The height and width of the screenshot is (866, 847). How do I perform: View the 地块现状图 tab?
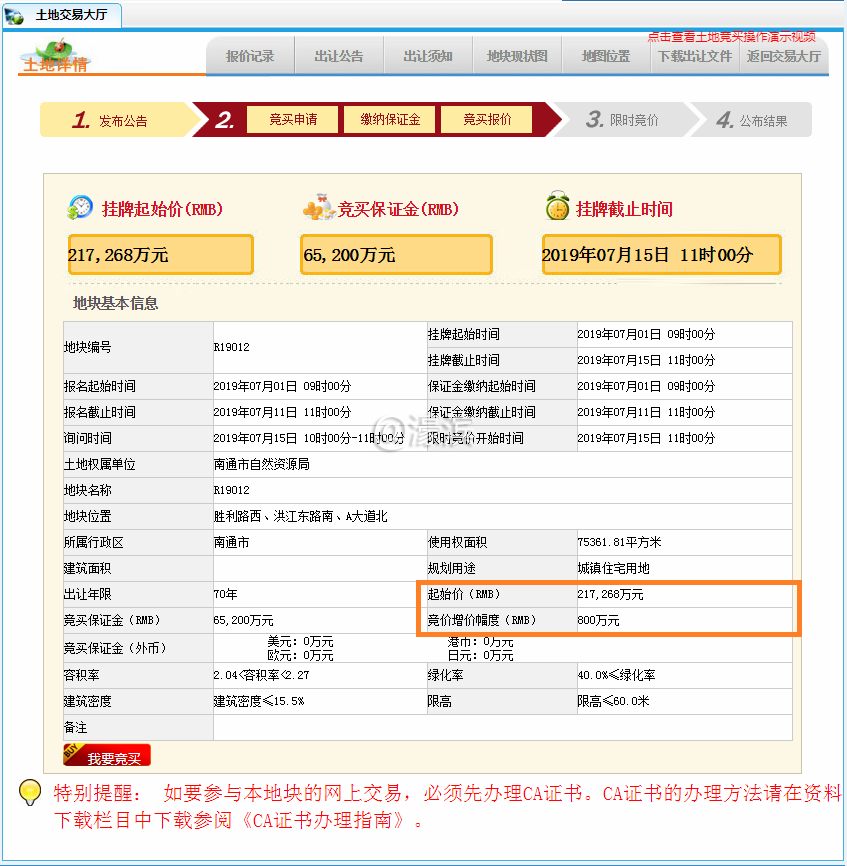[x=517, y=57]
